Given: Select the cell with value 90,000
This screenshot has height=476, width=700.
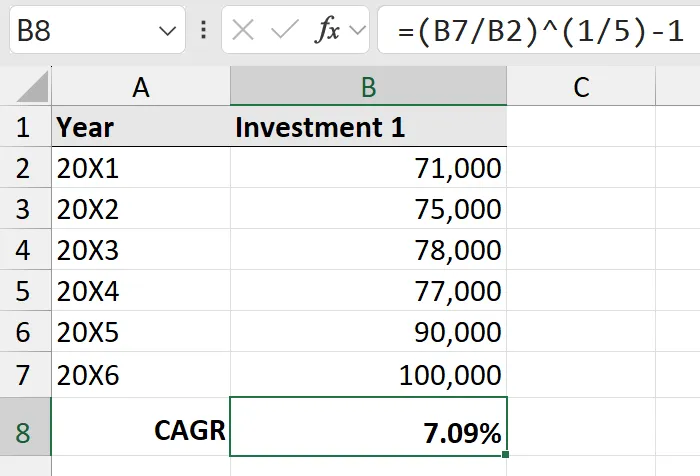Looking at the screenshot, I should tap(368, 332).
